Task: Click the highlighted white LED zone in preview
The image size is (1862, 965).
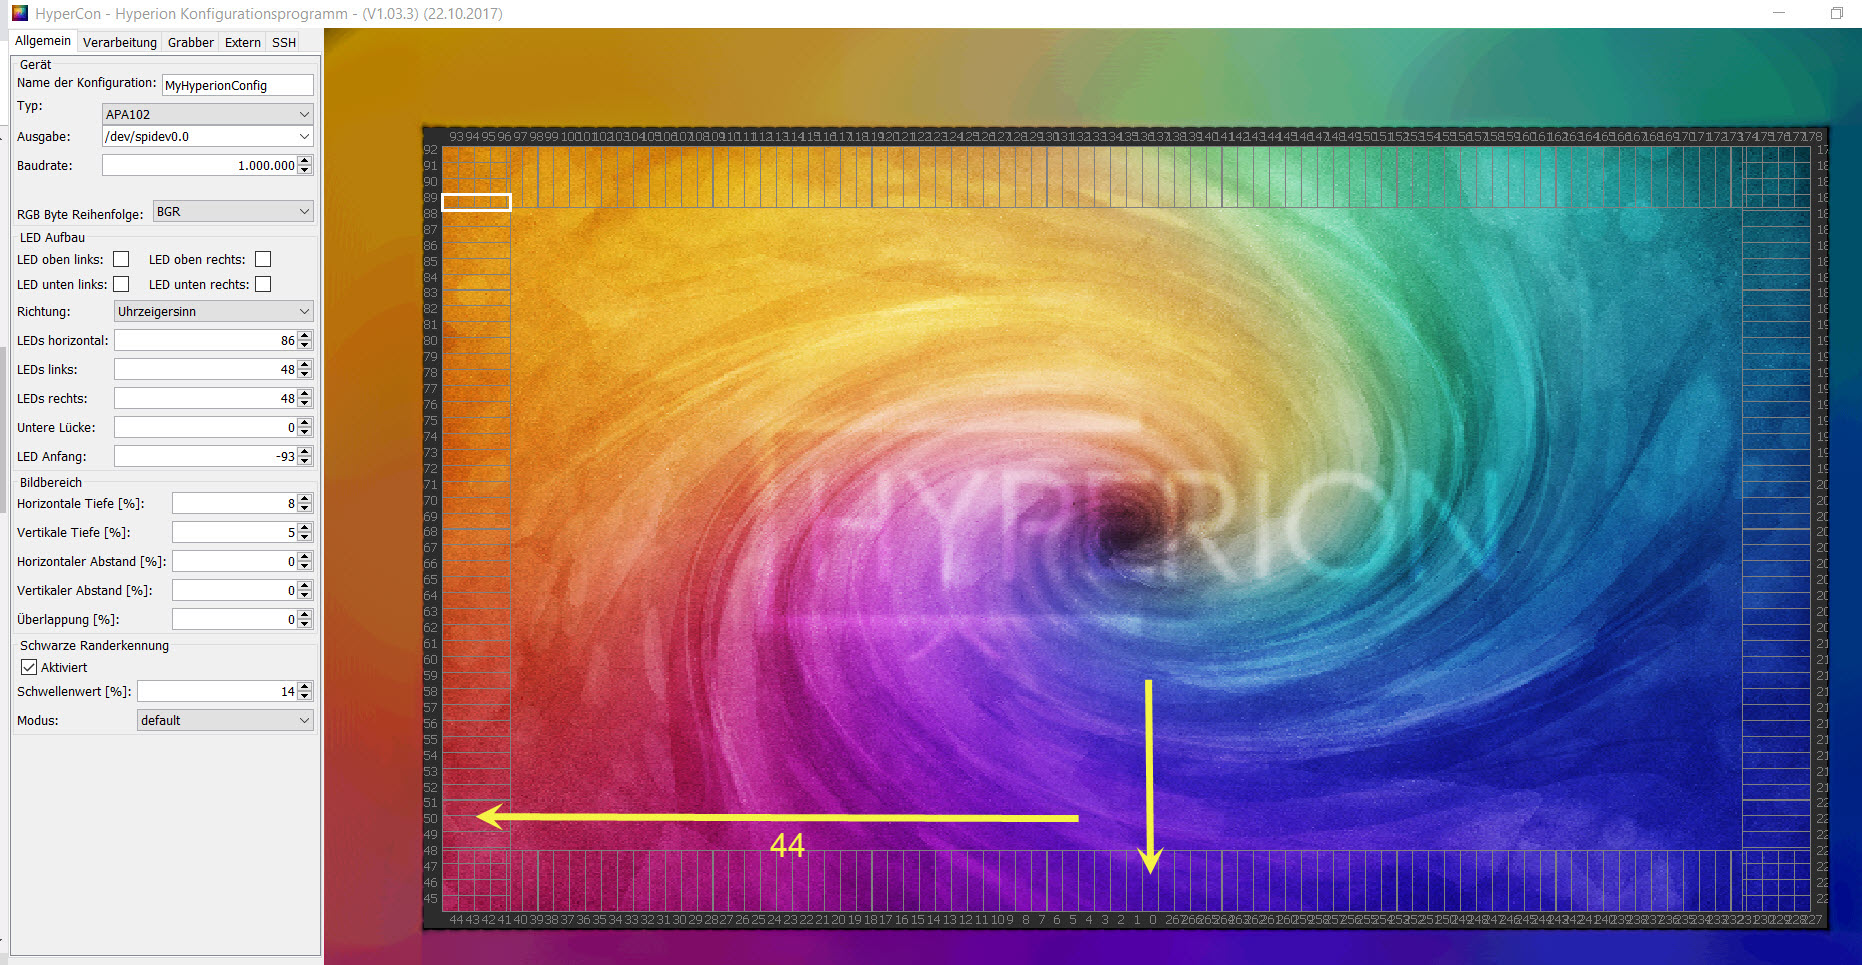Action: pyautogui.click(x=476, y=202)
